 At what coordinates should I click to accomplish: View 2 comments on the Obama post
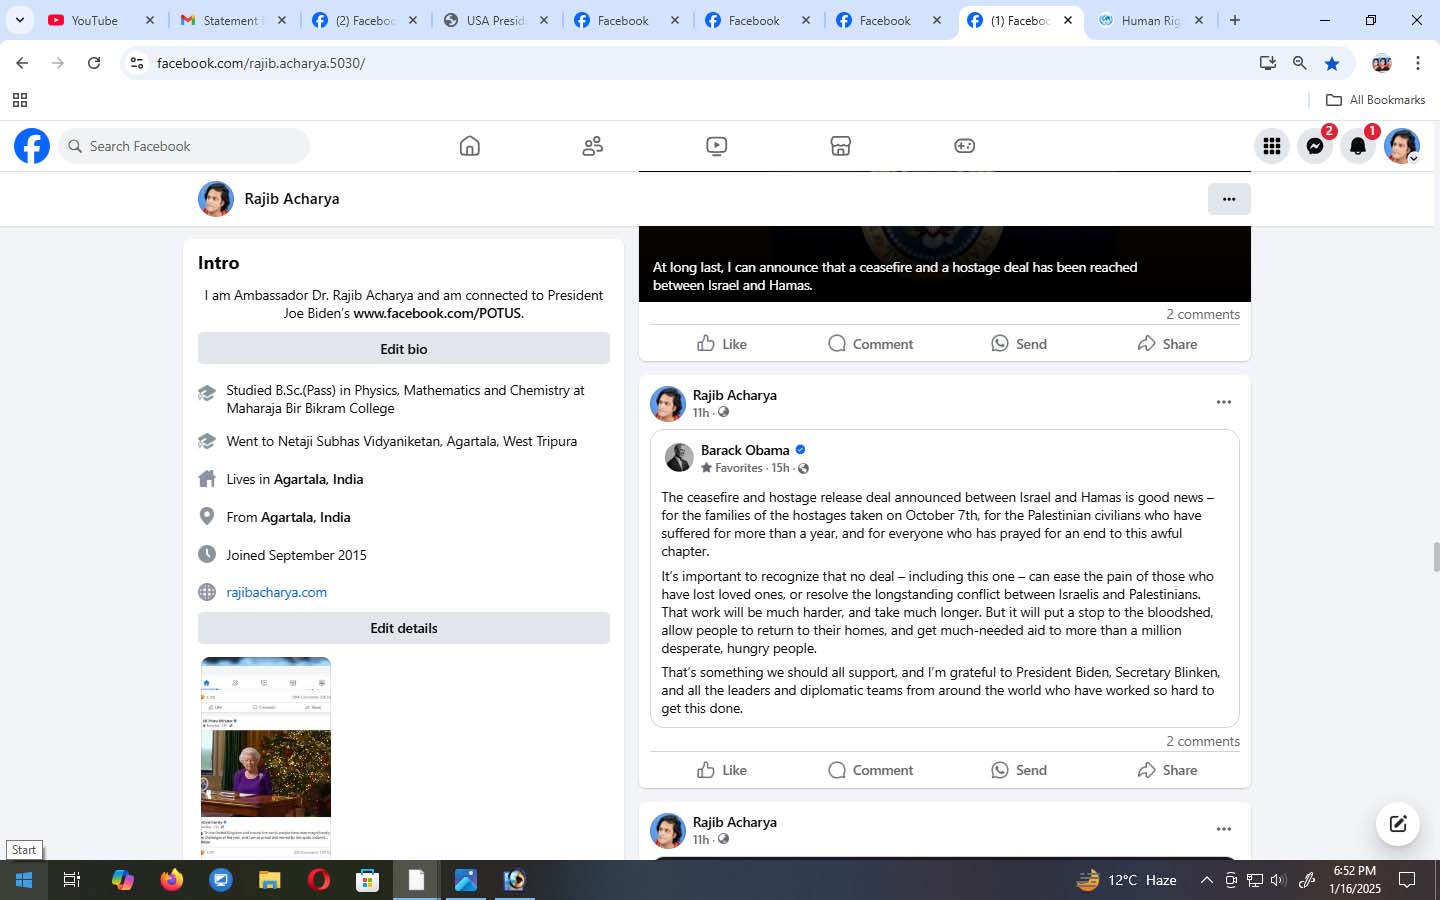tap(1203, 741)
